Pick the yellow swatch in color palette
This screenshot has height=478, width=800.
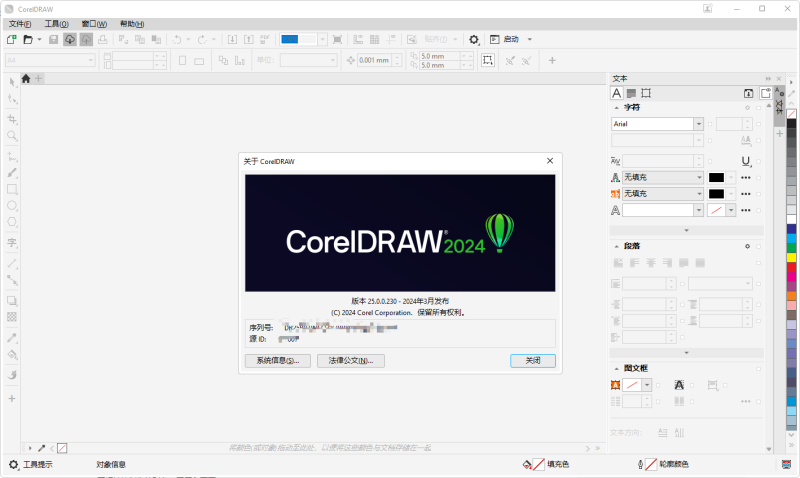pos(791,257)
